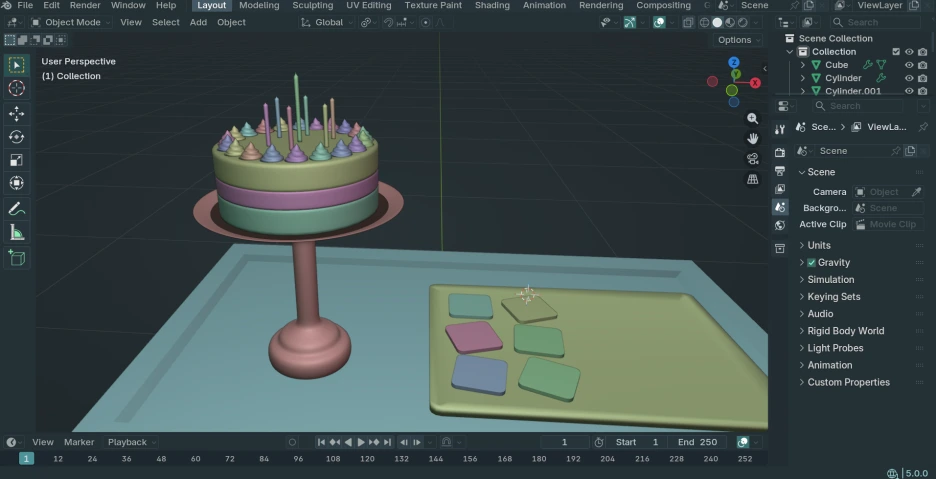Switch to rendered viewport shading

pos(743,23)
